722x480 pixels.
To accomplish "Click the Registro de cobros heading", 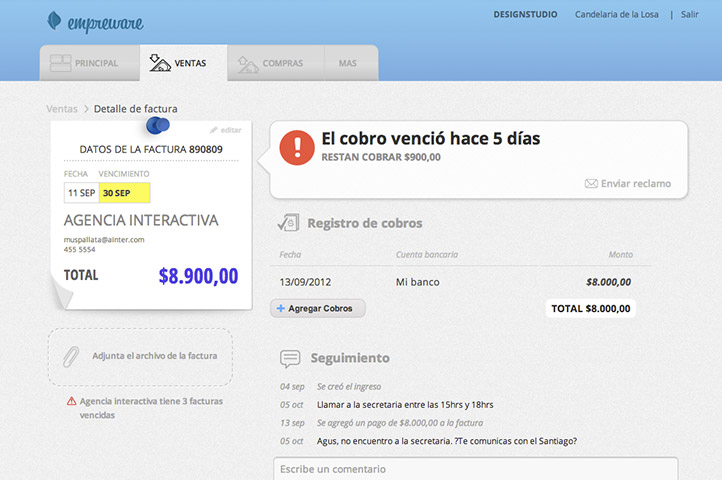I will click(365, 223).
